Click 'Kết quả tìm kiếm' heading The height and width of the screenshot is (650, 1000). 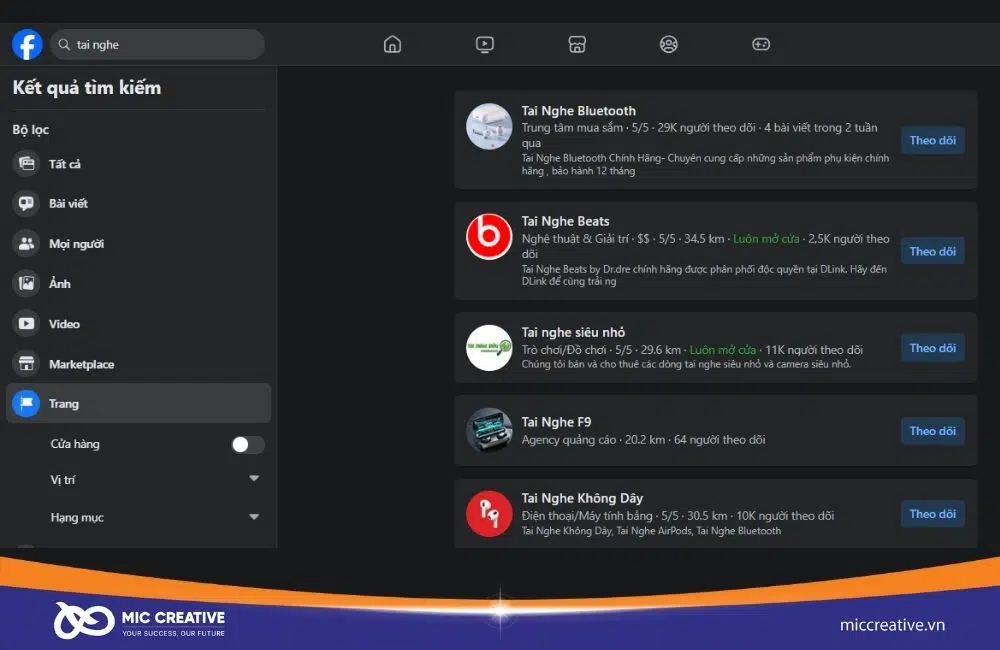tap(87, 88)
